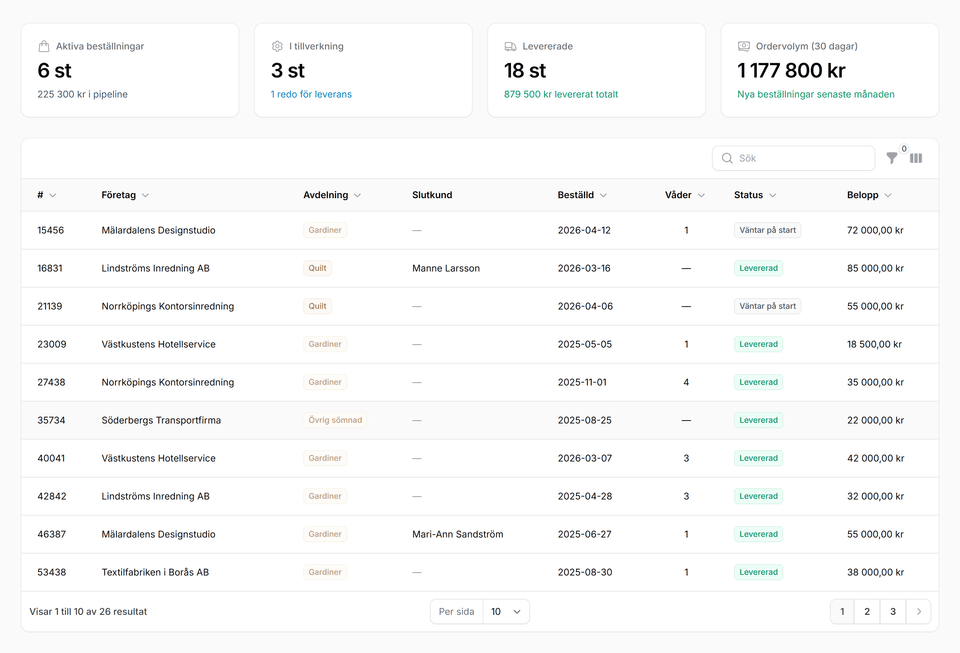The image size is (960, 653).
Task: Click the banknote icon beside Ordervolym
Action: (744, 46)
